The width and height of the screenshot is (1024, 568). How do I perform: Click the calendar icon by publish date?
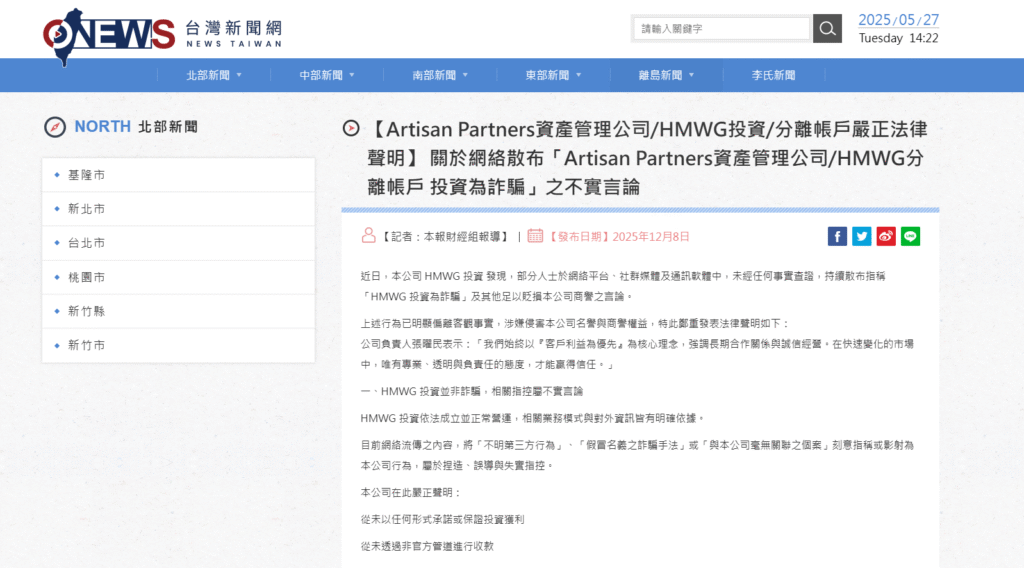coord(535,236)
